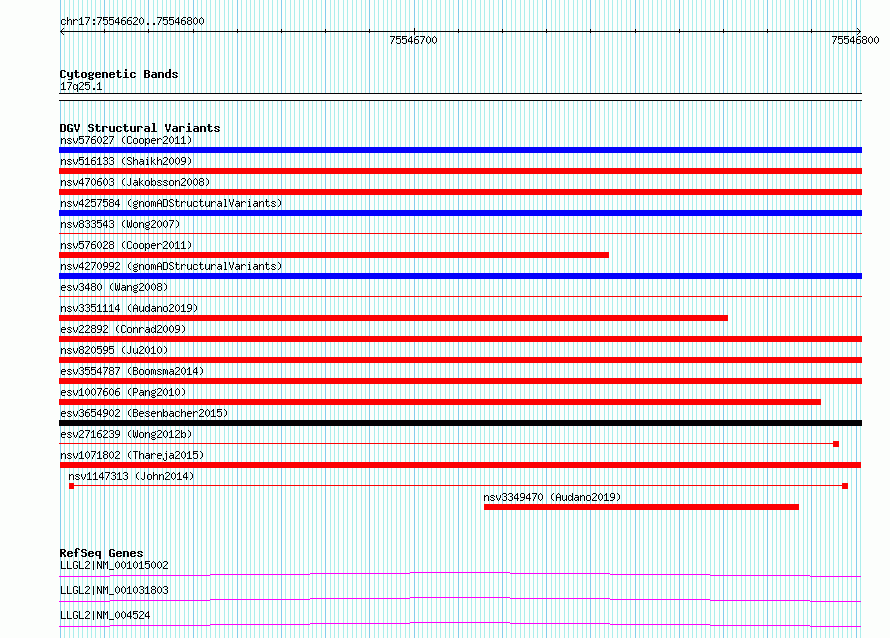Click esv2716239 (Wong2012b) variant label
The height and width of the screenshot is (638, 890).
click(x=126, y=434)
